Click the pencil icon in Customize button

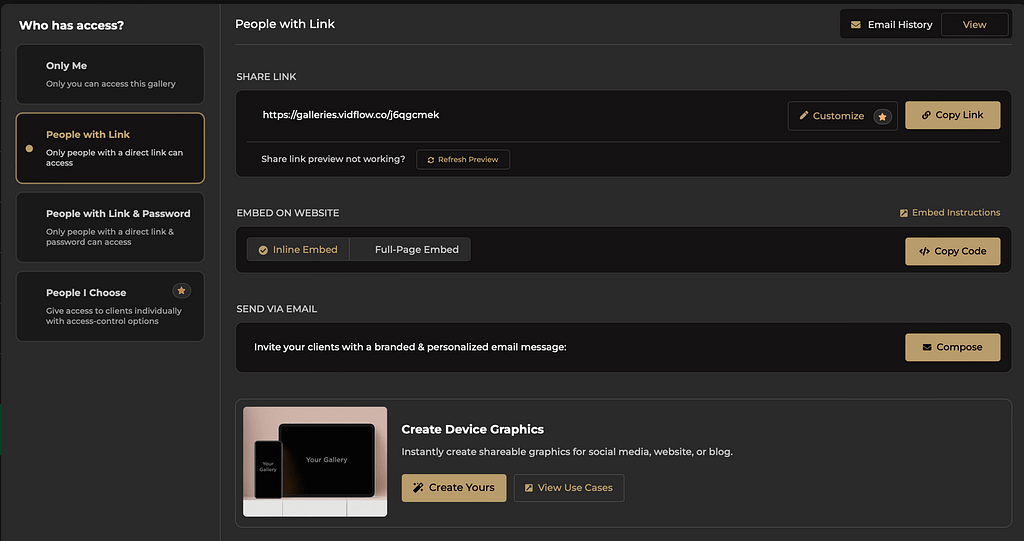[x=804, y=115]
